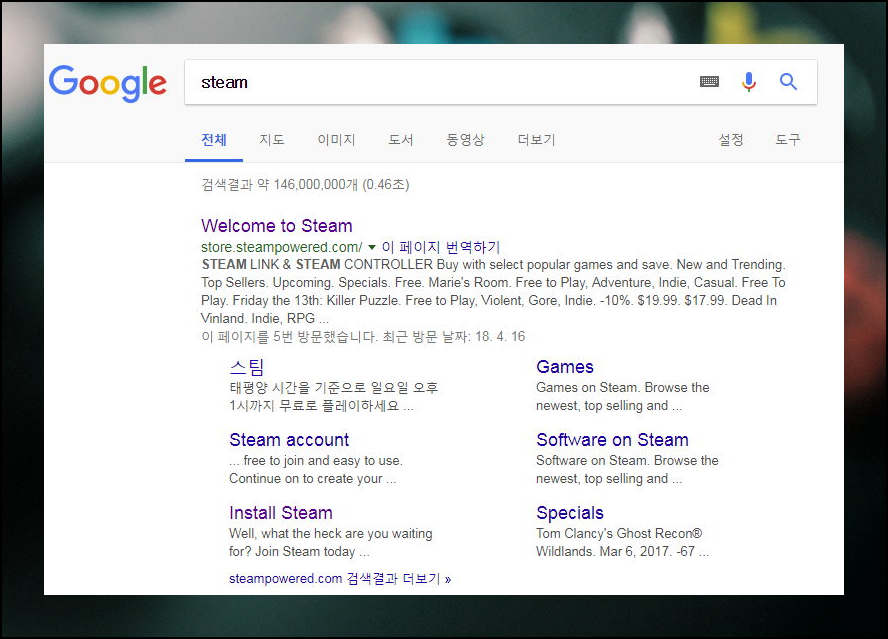Viewport: 888px width, 639px height.
Task: Click snippet "태평양 시간을 기준으로 일요일 오후"
Action: pos(334,387)
